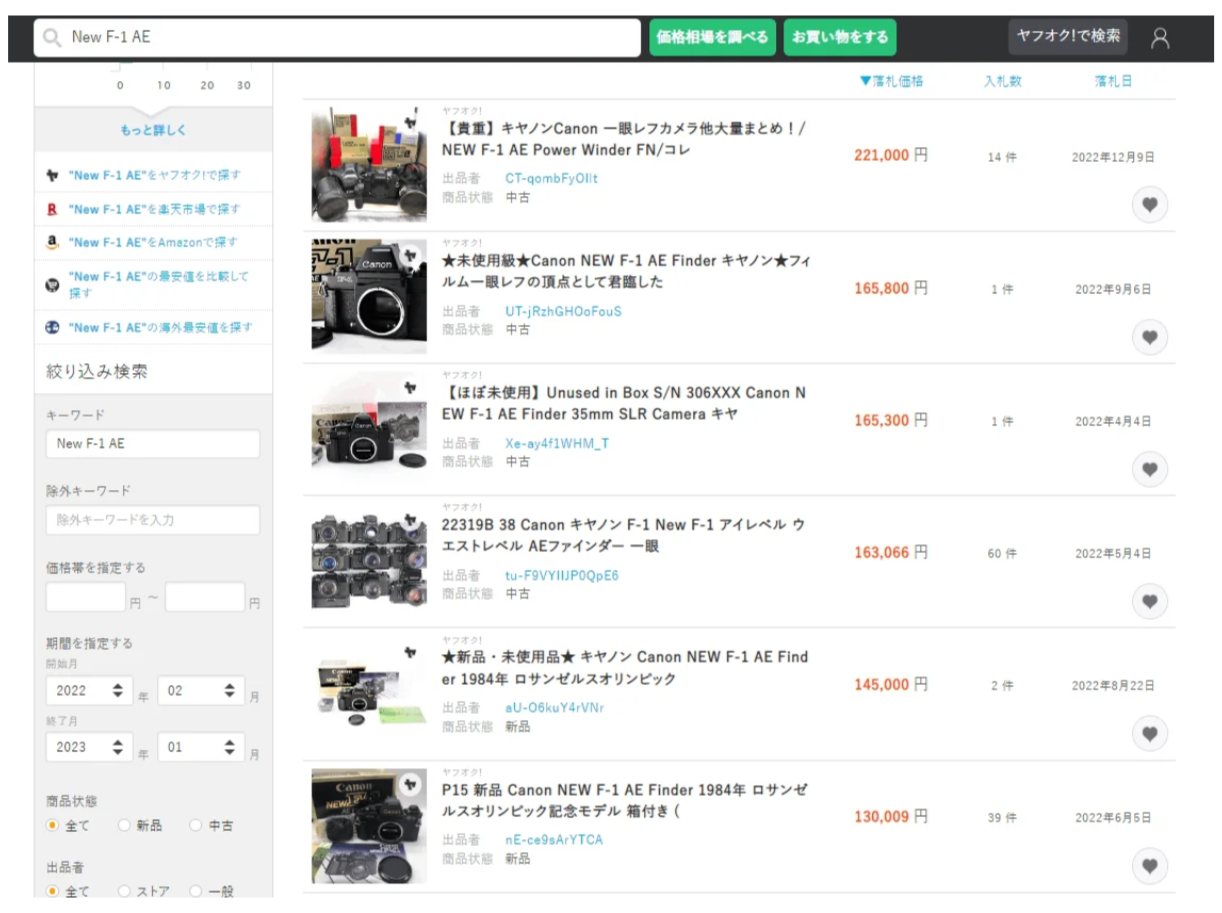The image size is (1222, 913).
Task: Open "New F-1 AE"の海外最安値を探す link
Action: [161, 327]
